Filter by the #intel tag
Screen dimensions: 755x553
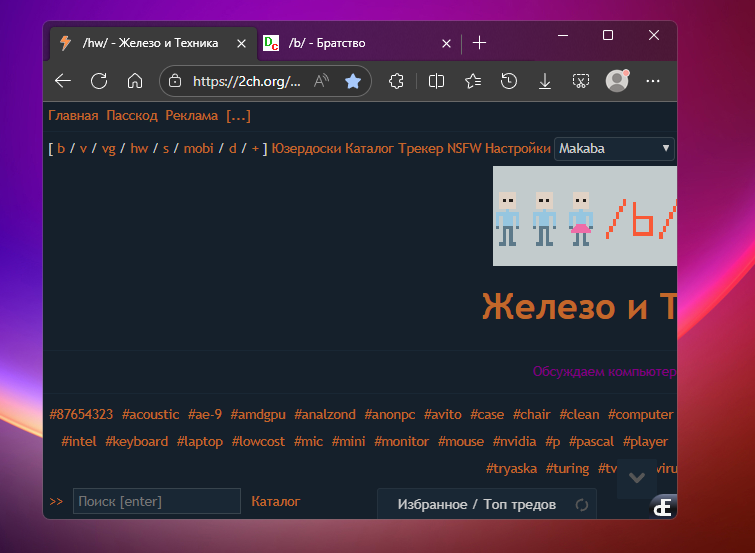pyautogui.click(x=78, y=441)
